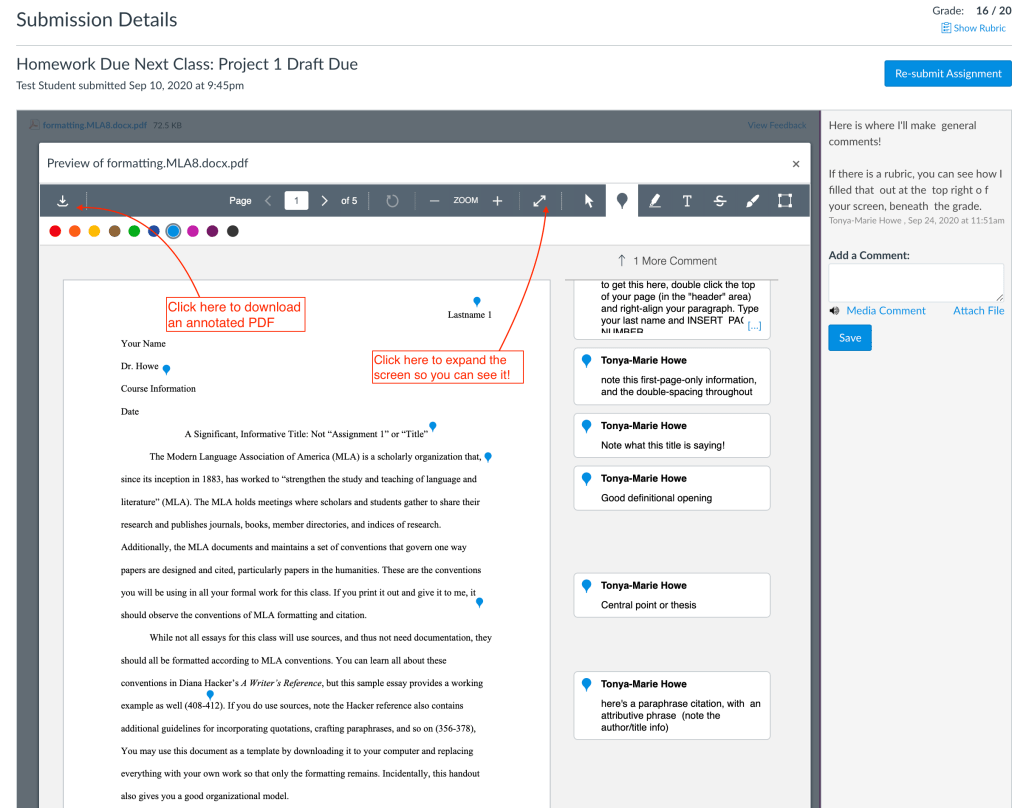Screen dimensions: 1023x808
Task: Zoom in with the plus button
Action: (497, 201)
